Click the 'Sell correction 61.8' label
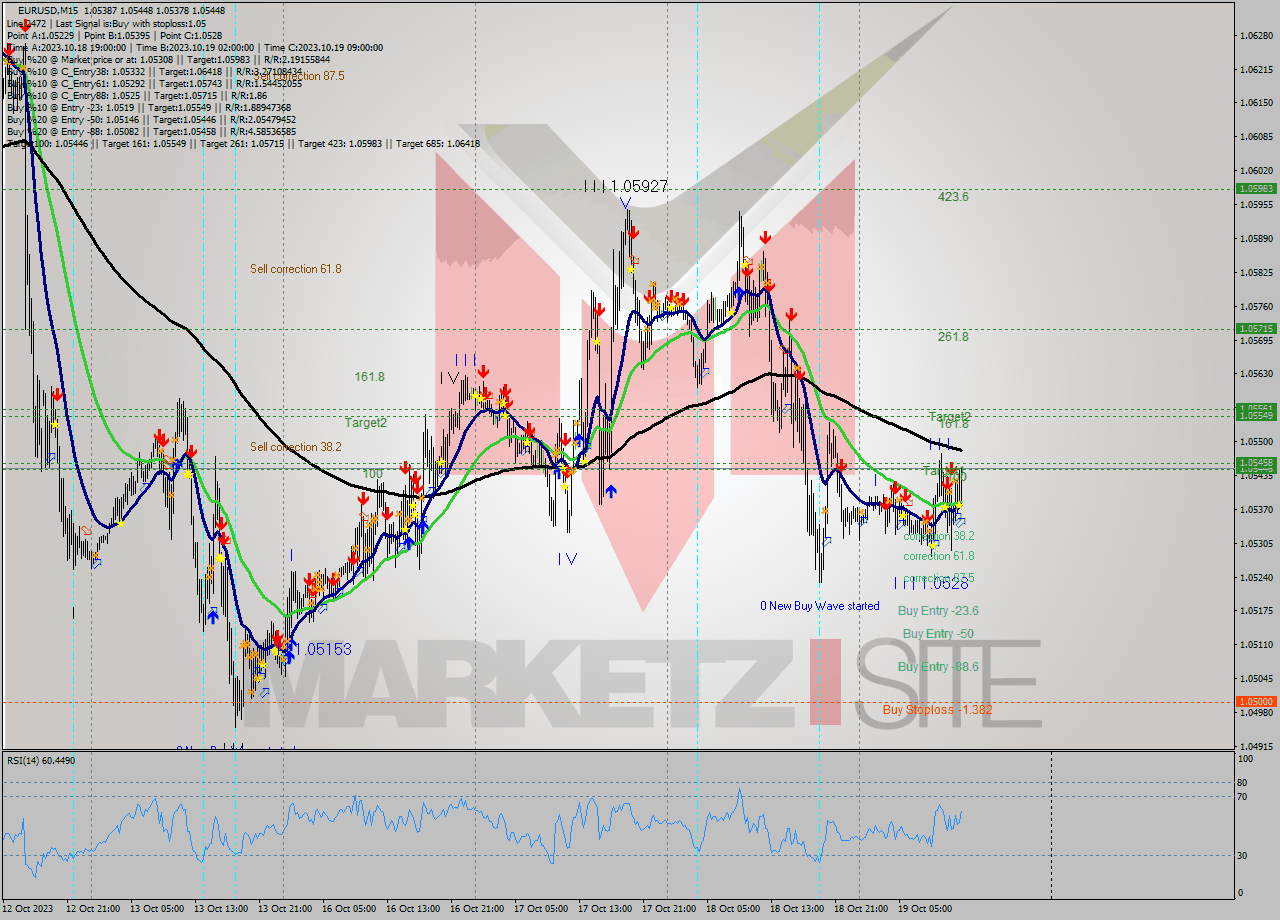Screen dimensions: 1280x920 tap(296, 269)
